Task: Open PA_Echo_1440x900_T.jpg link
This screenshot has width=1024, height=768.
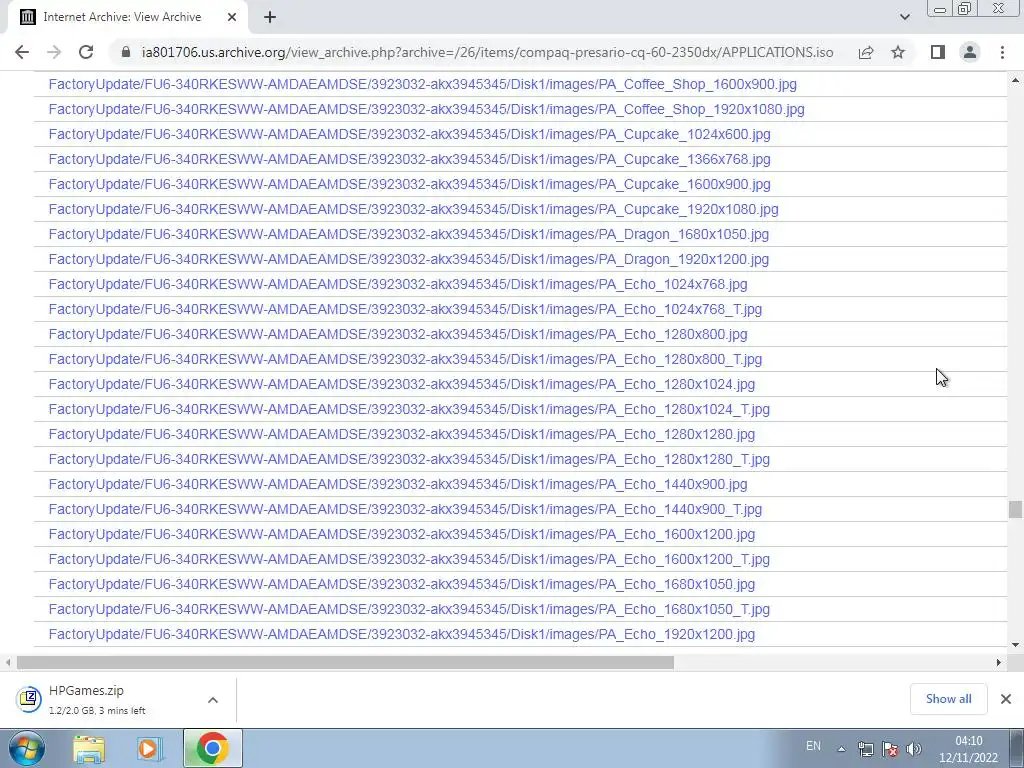Action: coord(406,509)
